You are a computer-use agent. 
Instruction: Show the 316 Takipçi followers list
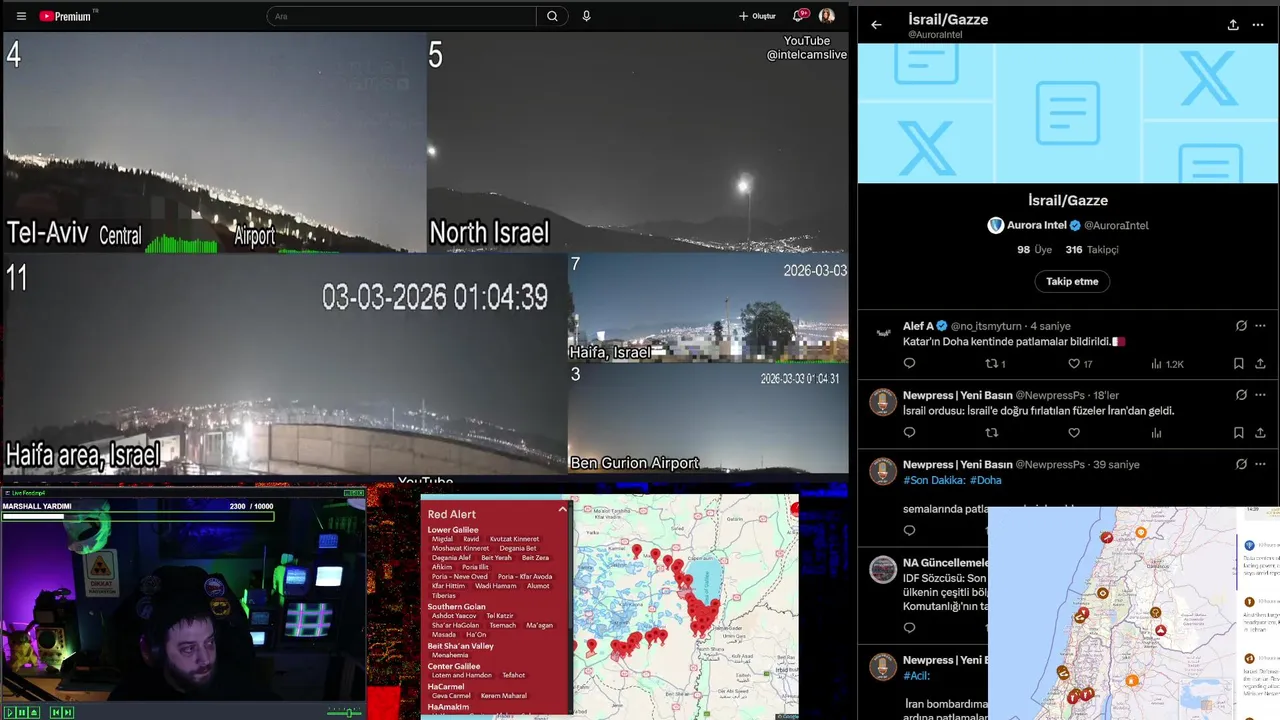(x=1092, y=250)
